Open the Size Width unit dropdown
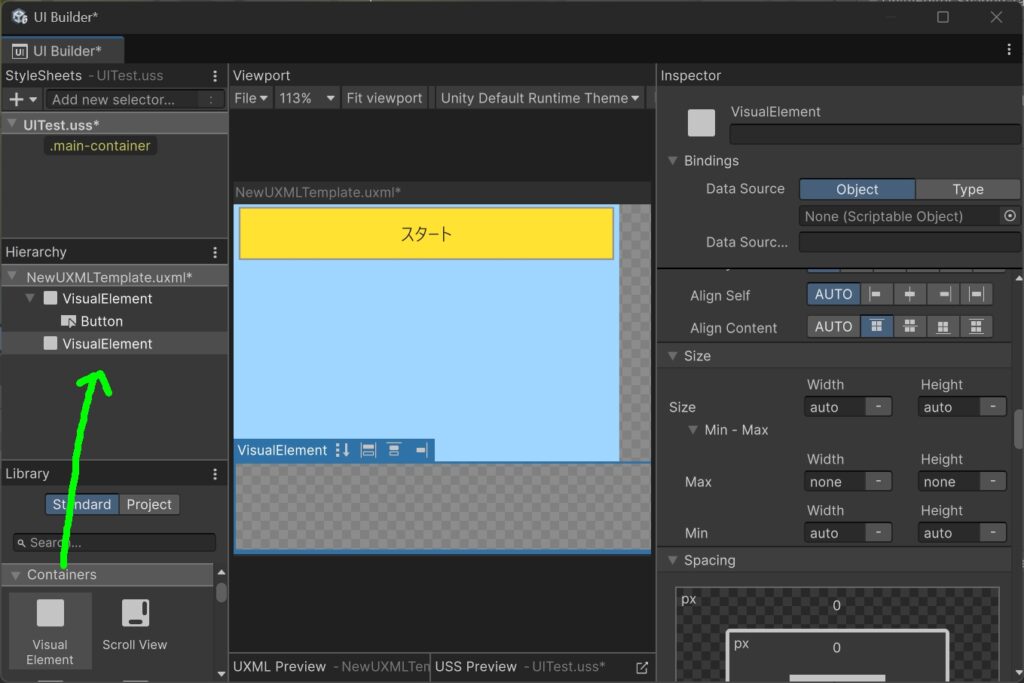 click(878, 407)
